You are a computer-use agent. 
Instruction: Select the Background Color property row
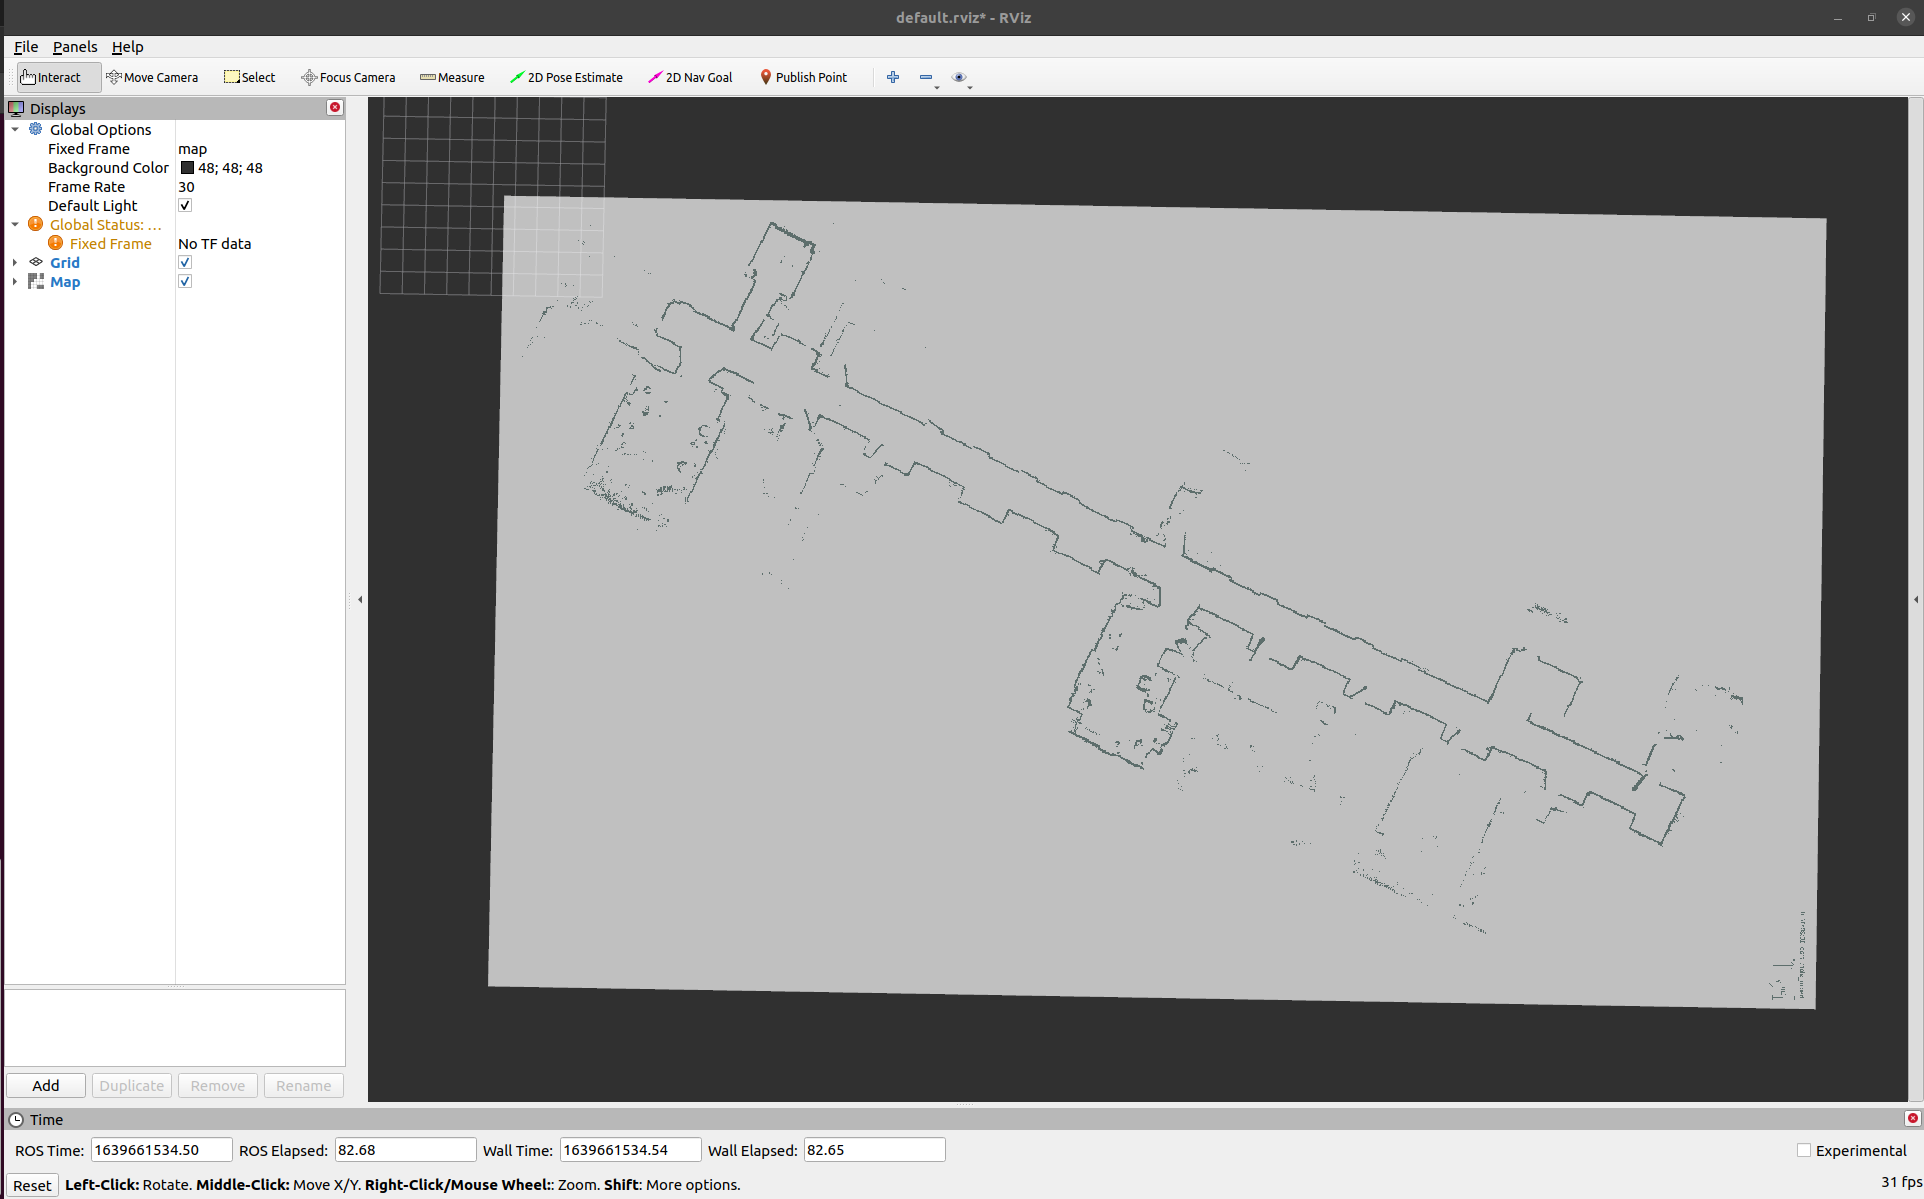(176, 168)
